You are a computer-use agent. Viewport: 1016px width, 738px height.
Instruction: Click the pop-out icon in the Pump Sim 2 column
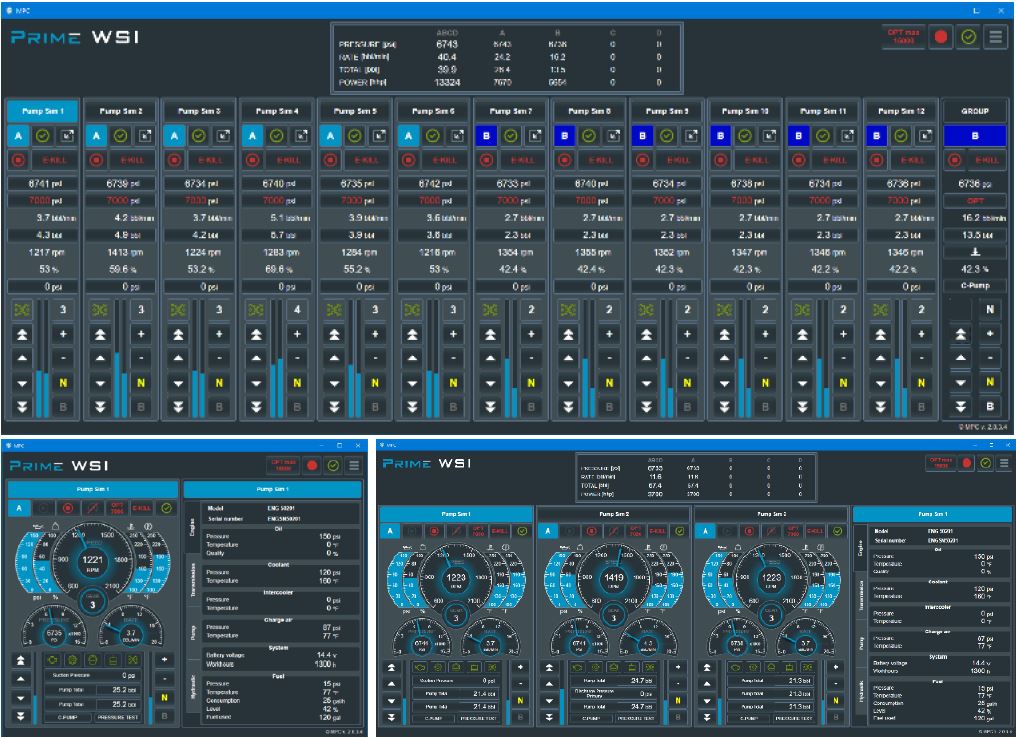click(146, 135)
